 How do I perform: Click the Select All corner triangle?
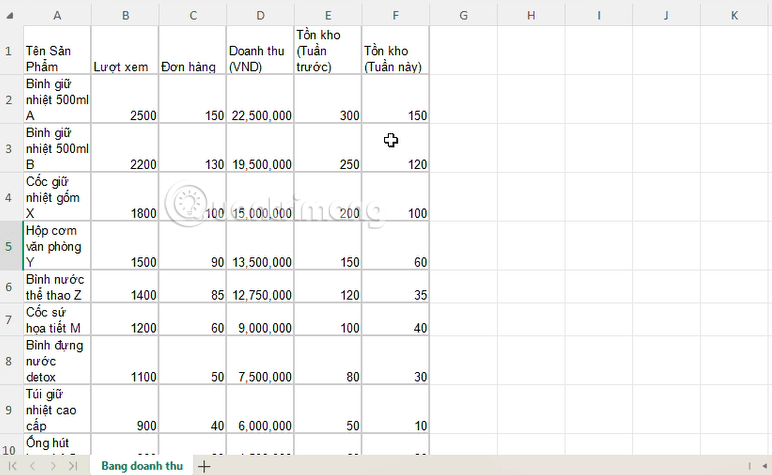click(x=10, y=15)
